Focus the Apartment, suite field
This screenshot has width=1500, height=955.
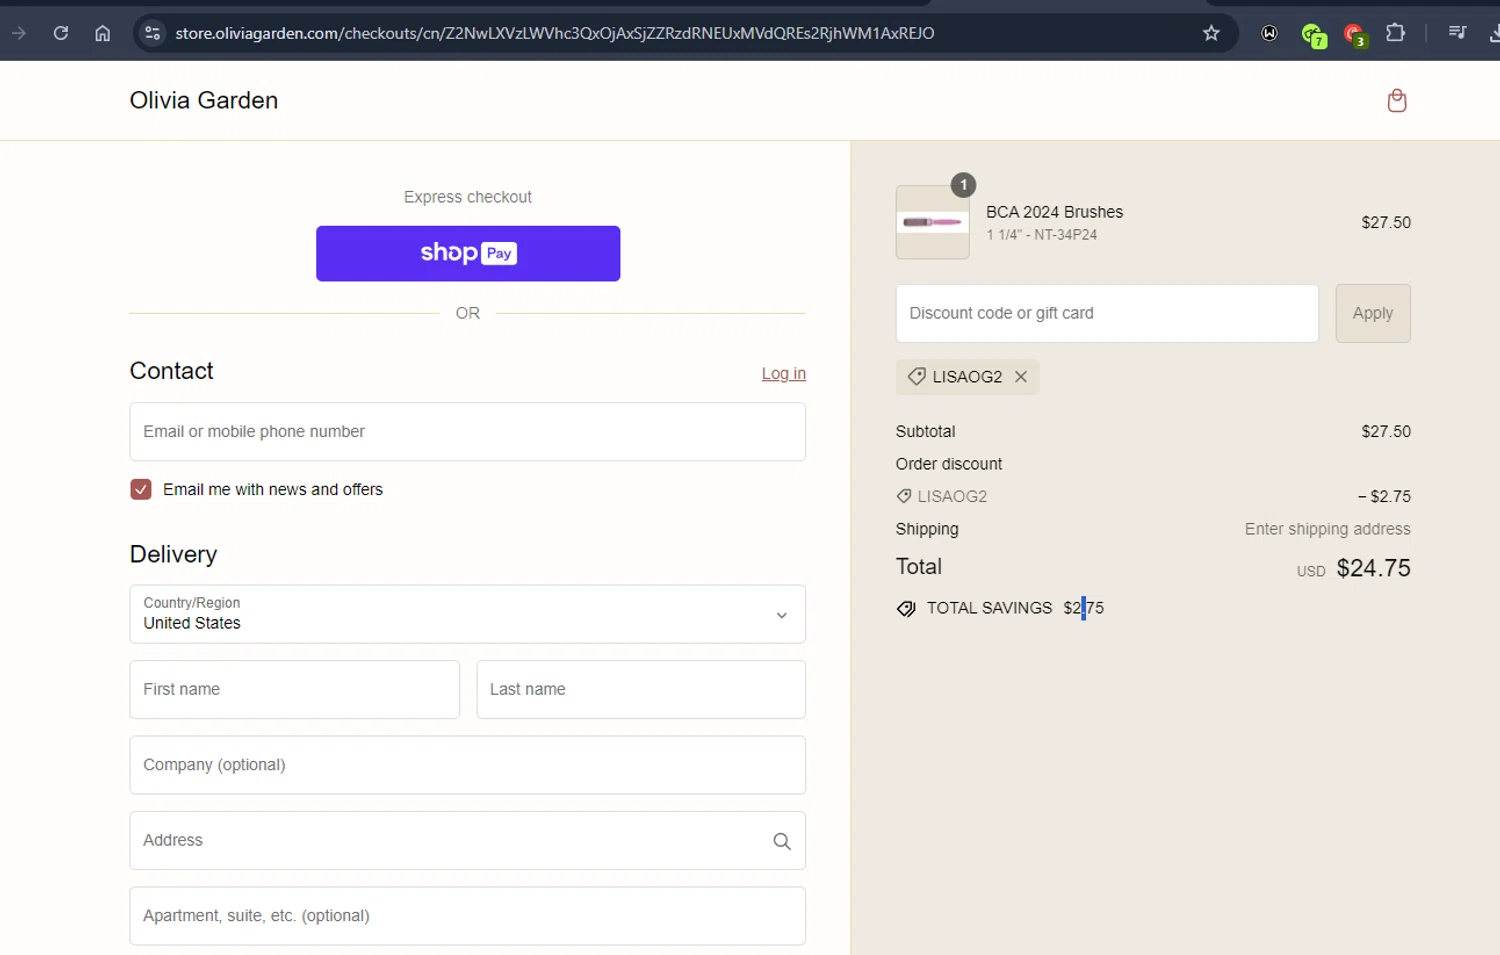pyautogui.click(x=468, y=916)
